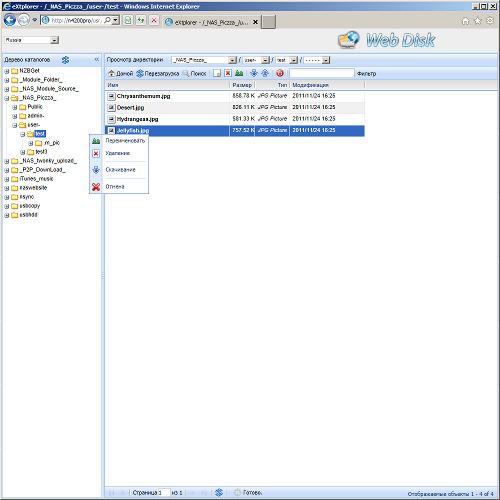This screenshot has width=500, height=500.
Task: Click the blue download arrow toolbar icon
Action: pos(254,73)
